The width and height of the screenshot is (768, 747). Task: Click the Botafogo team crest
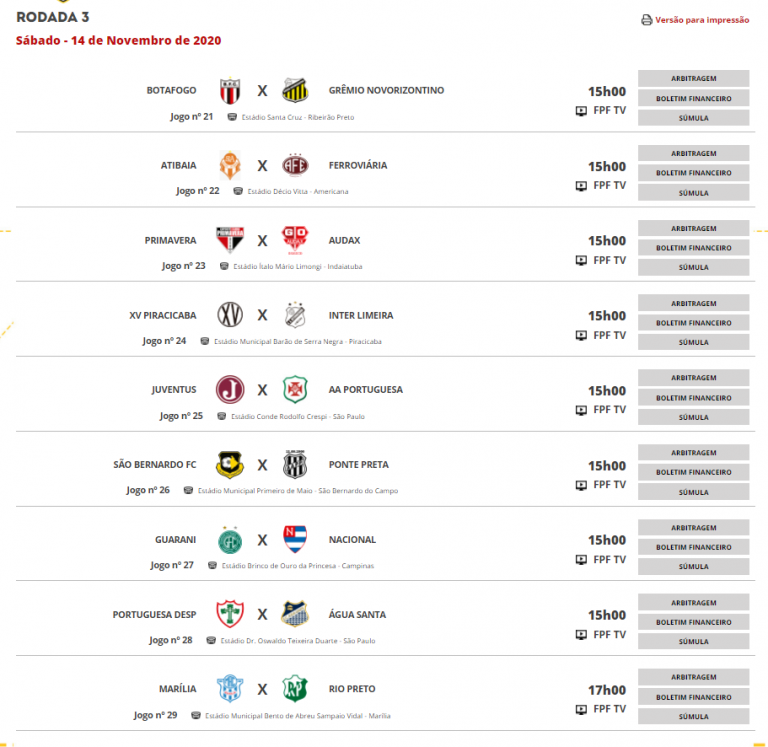(230, 91)
